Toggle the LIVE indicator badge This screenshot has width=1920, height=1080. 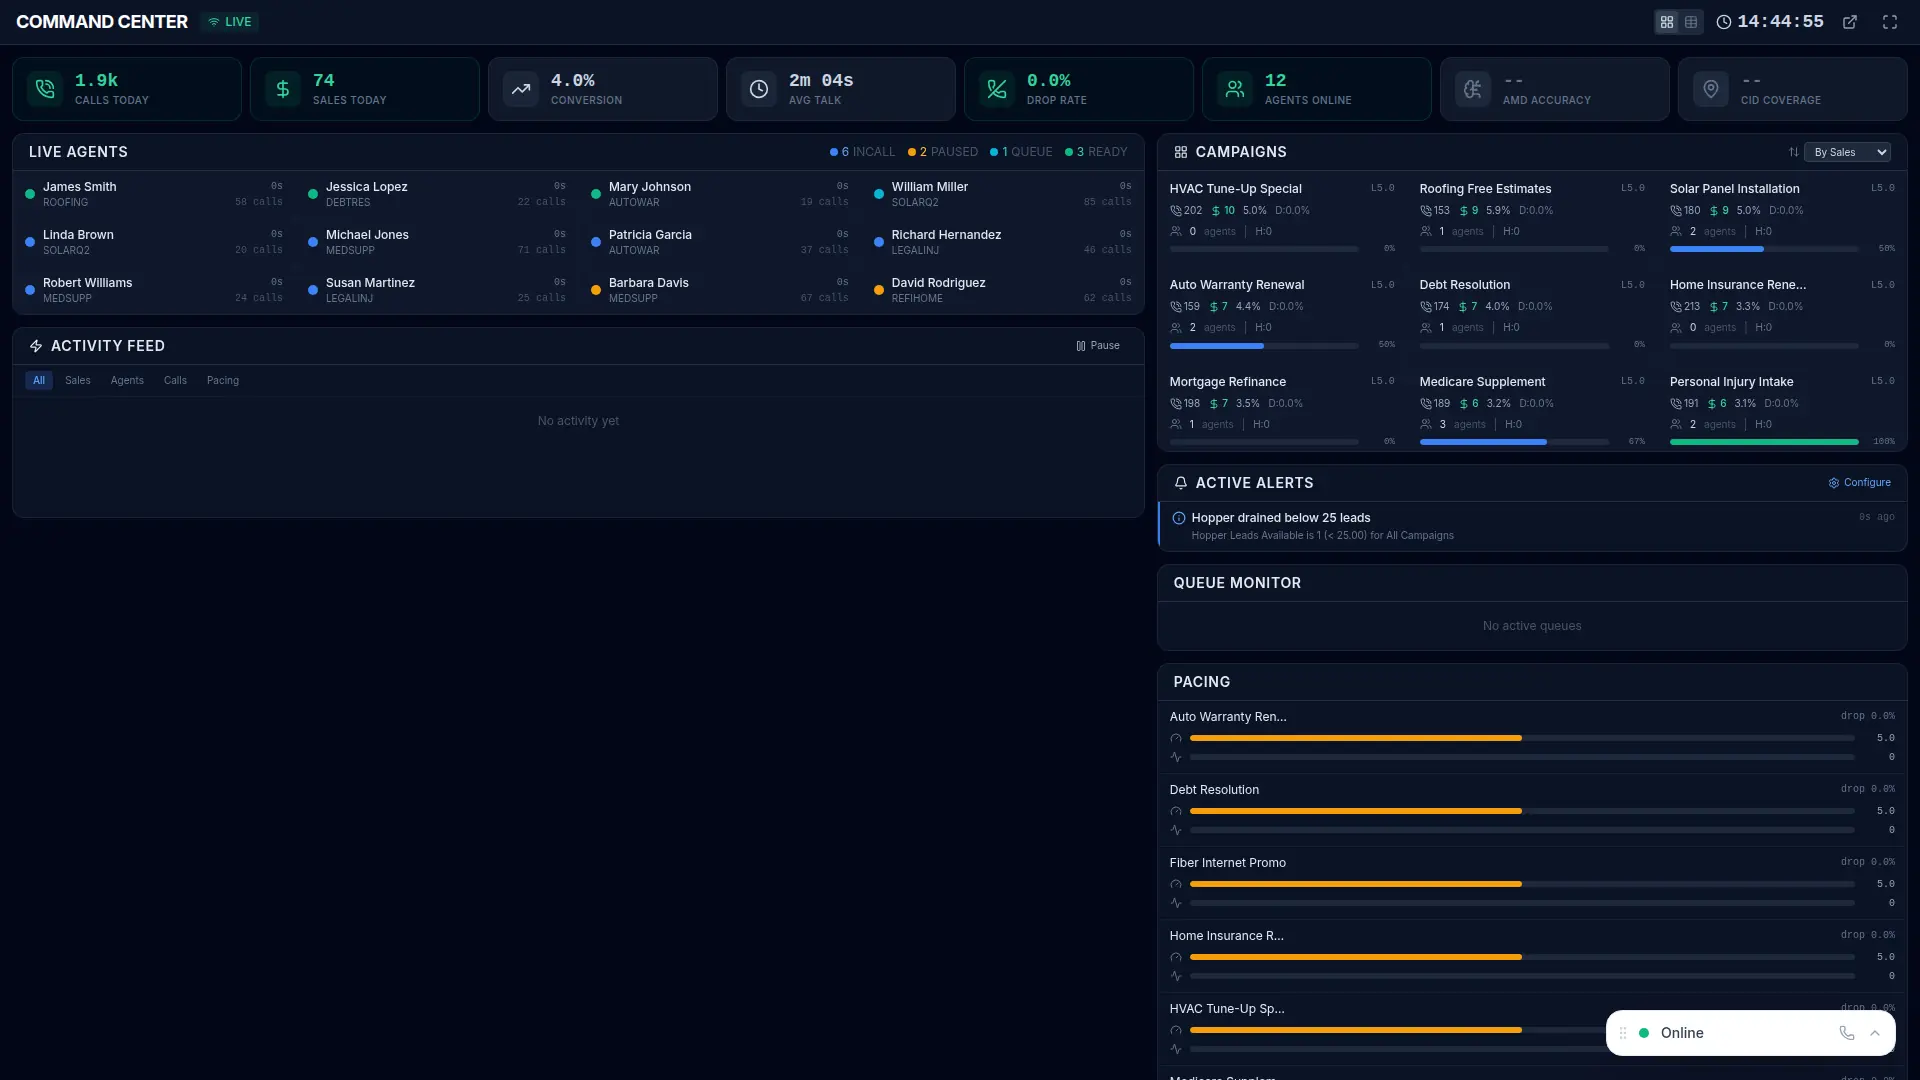click(229, 21)
